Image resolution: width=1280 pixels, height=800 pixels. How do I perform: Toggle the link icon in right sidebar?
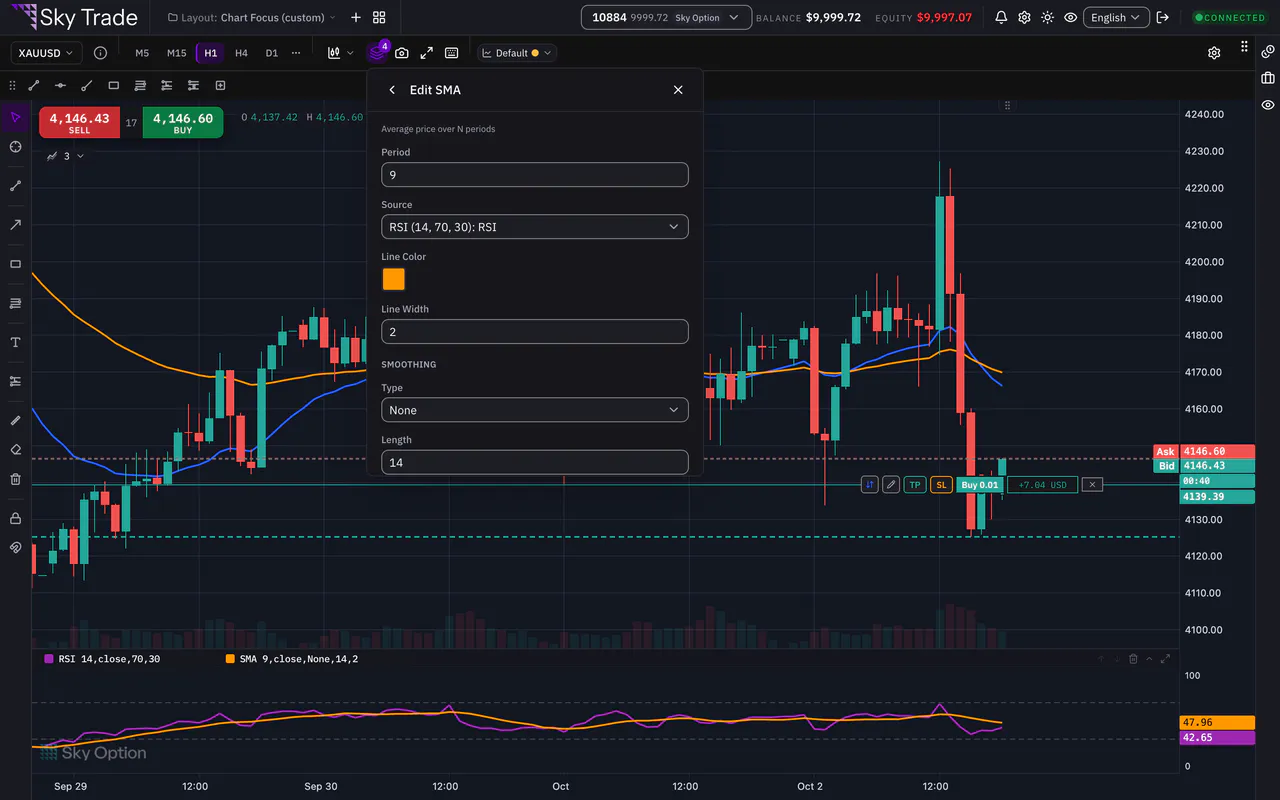coord(1268,50)
